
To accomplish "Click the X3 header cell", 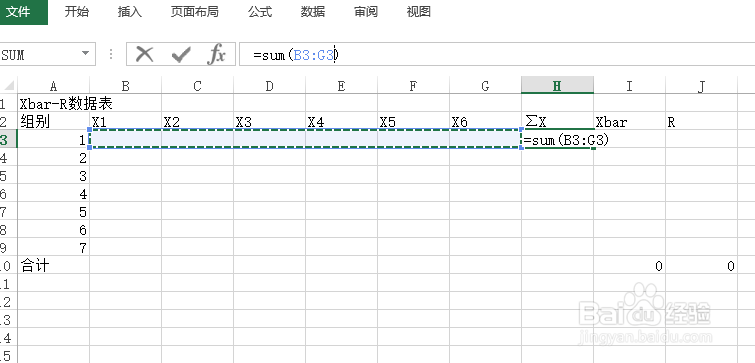I will 270,121.
